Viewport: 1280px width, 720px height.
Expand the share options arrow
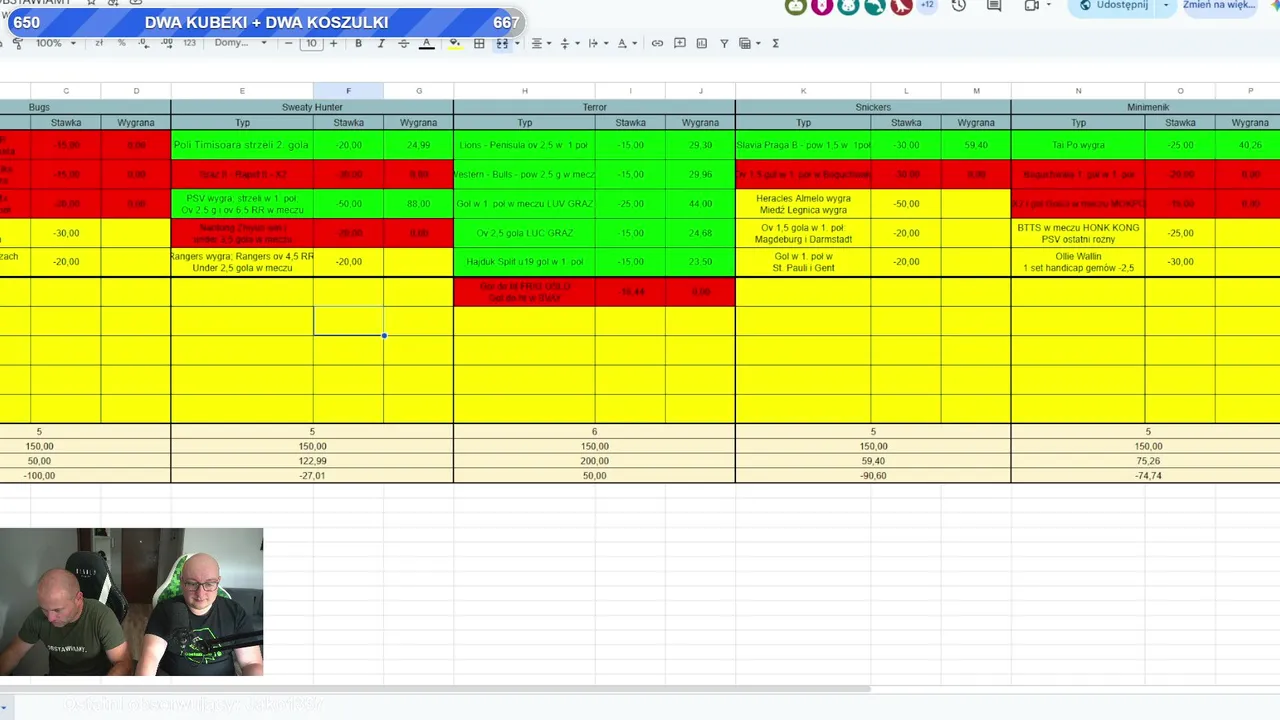(1165, 5)
